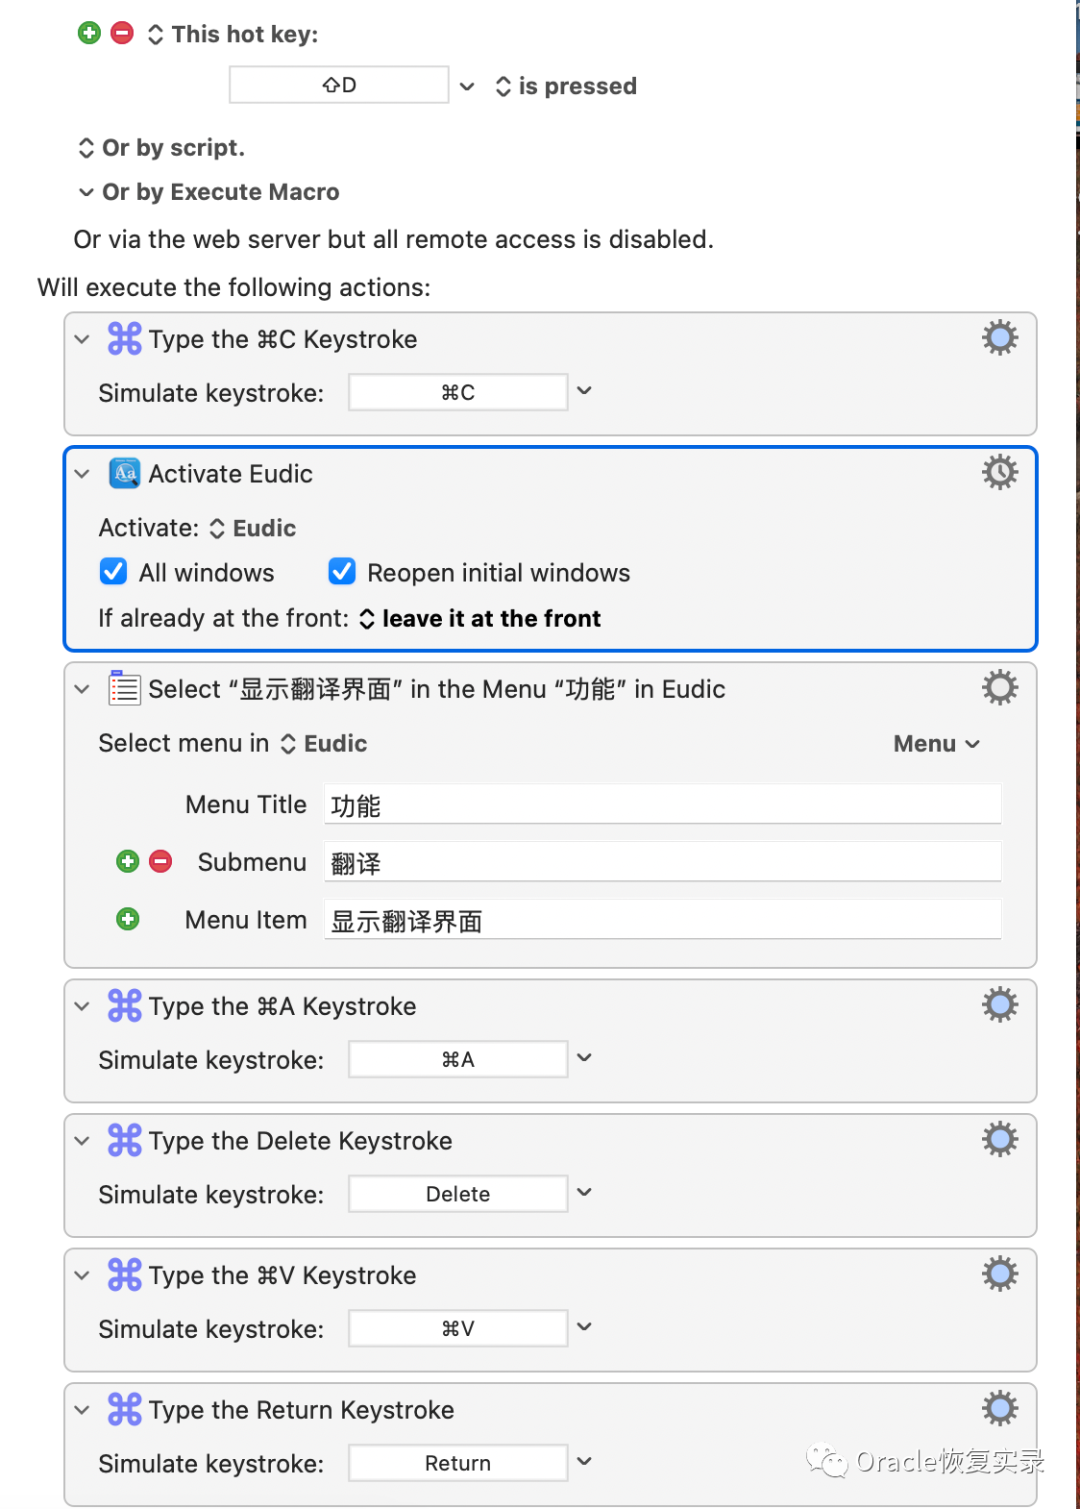Open dropdown next to ⌘C keystroke field
This screenshot has height=1509, width=1080.
(x=585, y=391)
